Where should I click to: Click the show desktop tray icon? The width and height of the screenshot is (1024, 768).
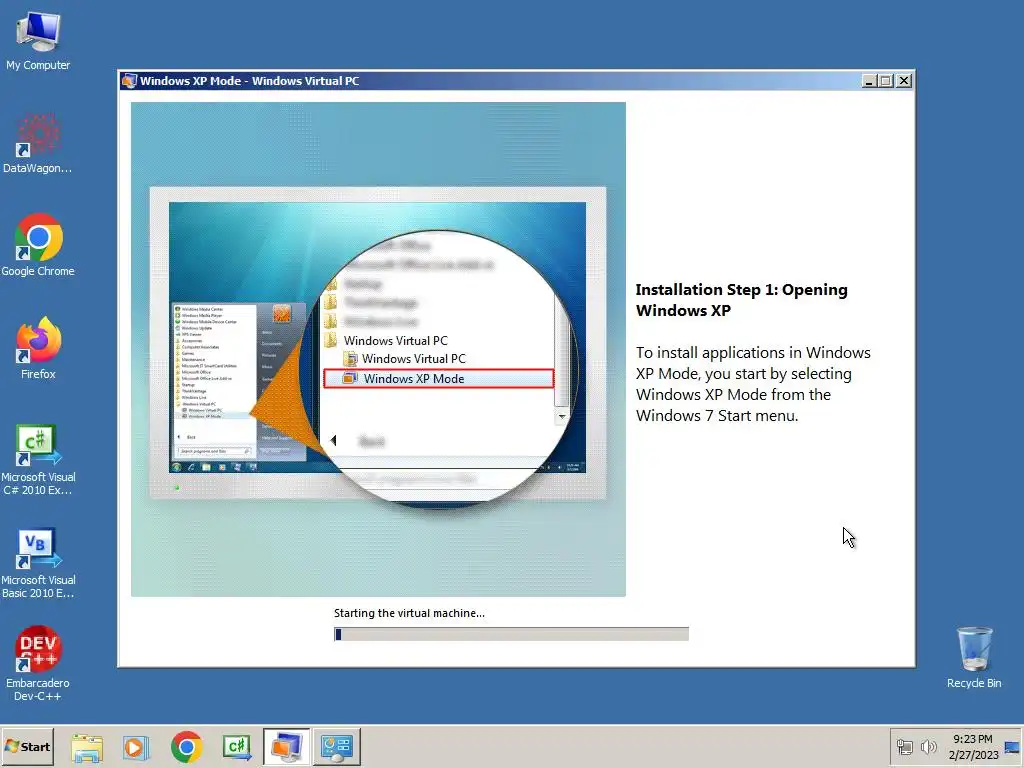[x=1013, y=747]
